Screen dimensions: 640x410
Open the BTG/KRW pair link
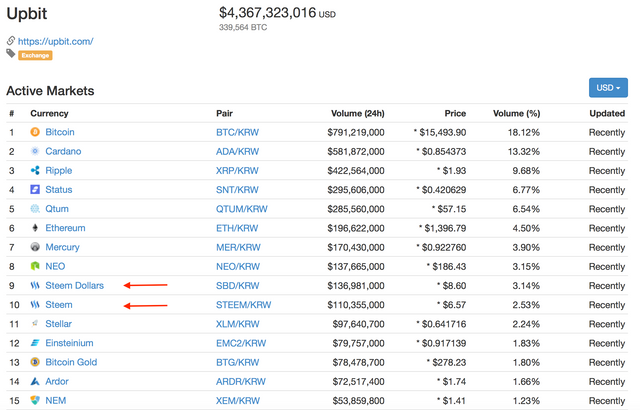click(238, 362)
